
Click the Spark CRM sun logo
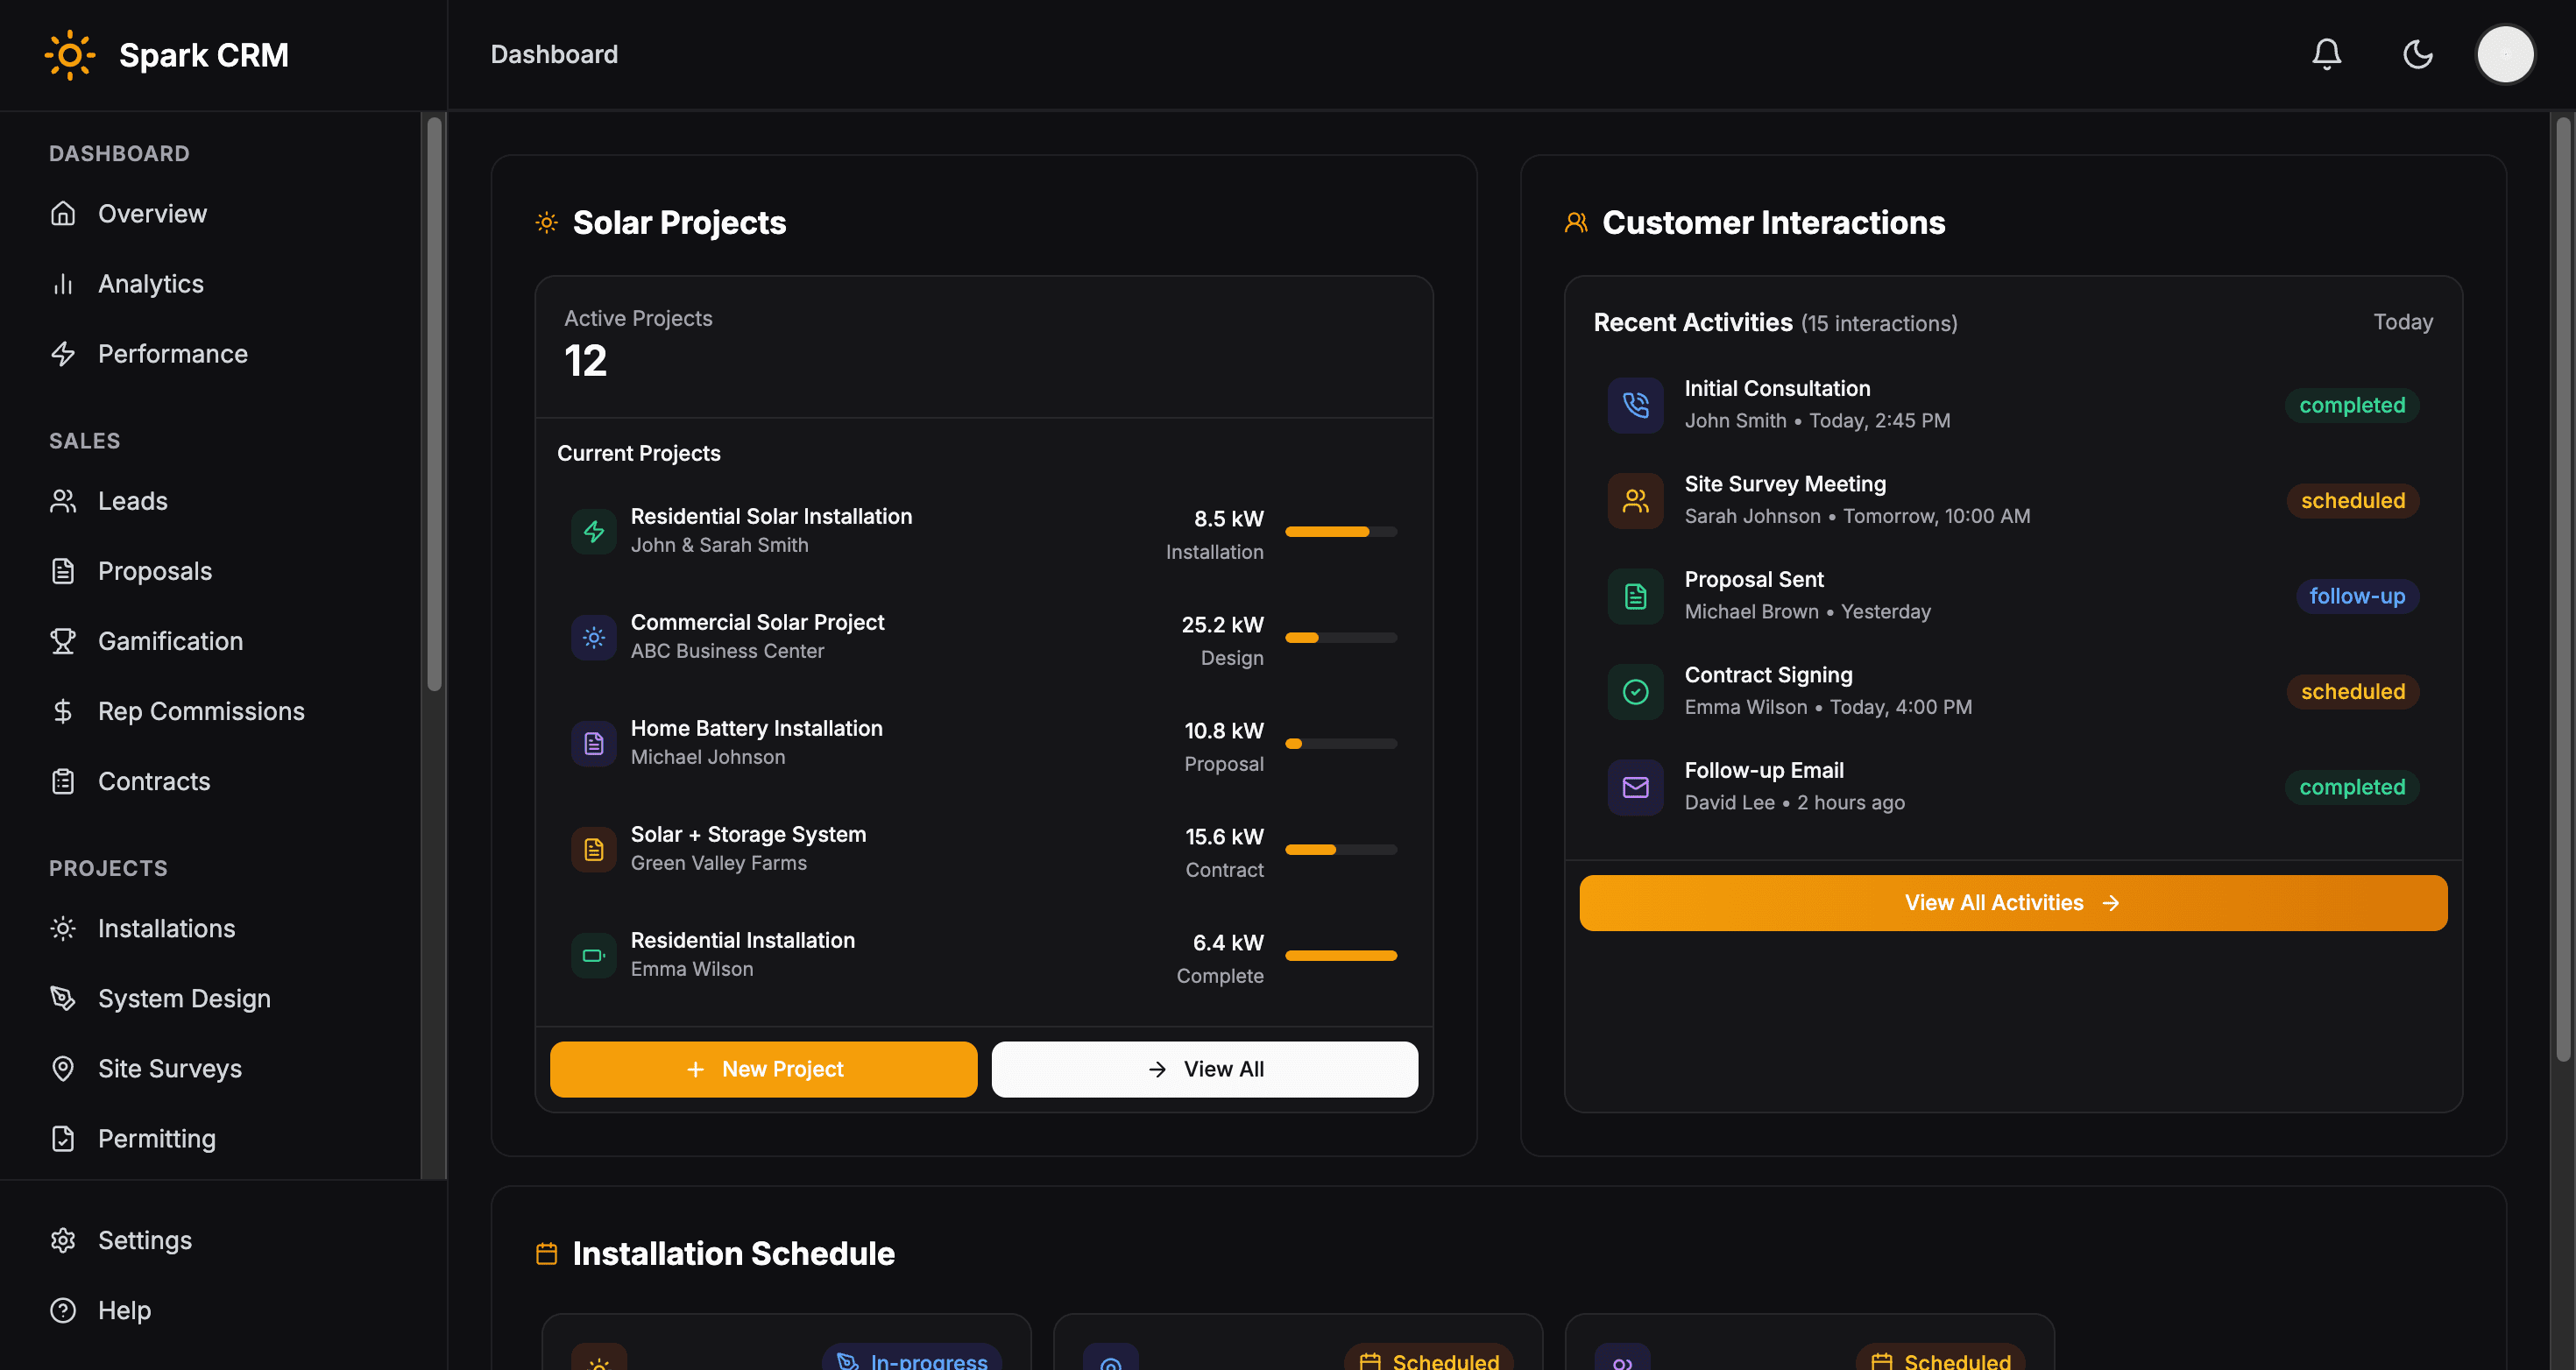tap(70, 55)
